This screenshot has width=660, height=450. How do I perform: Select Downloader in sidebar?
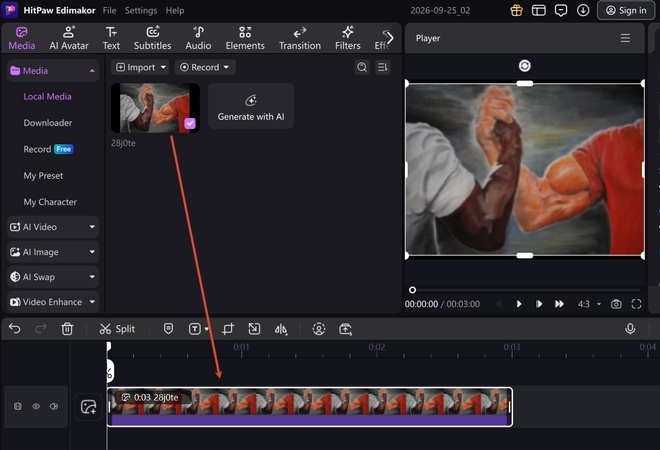[48, 123]
